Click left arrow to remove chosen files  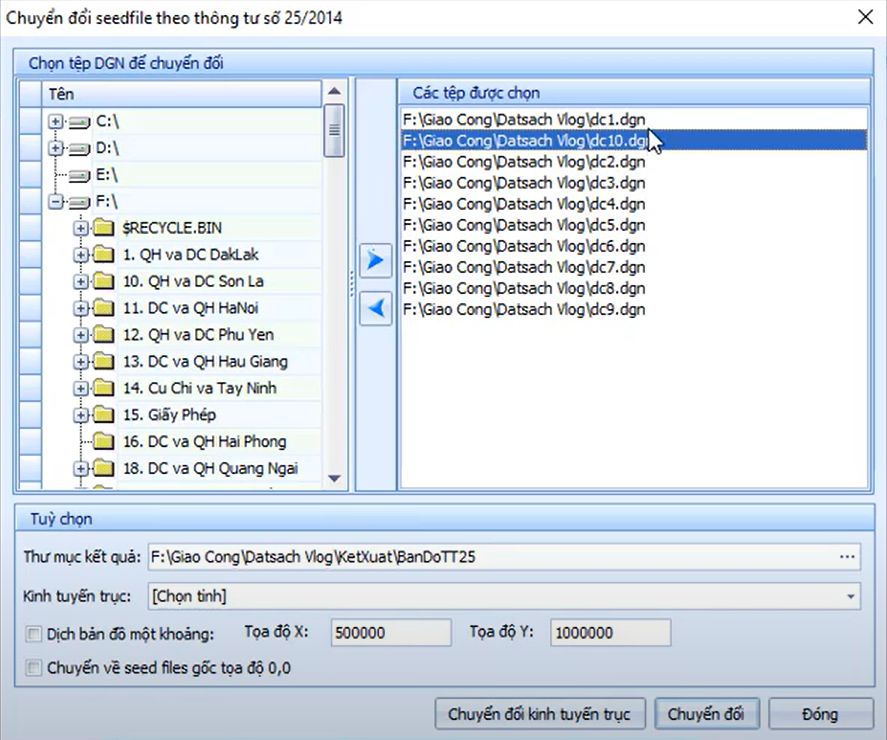pos(375,308)
